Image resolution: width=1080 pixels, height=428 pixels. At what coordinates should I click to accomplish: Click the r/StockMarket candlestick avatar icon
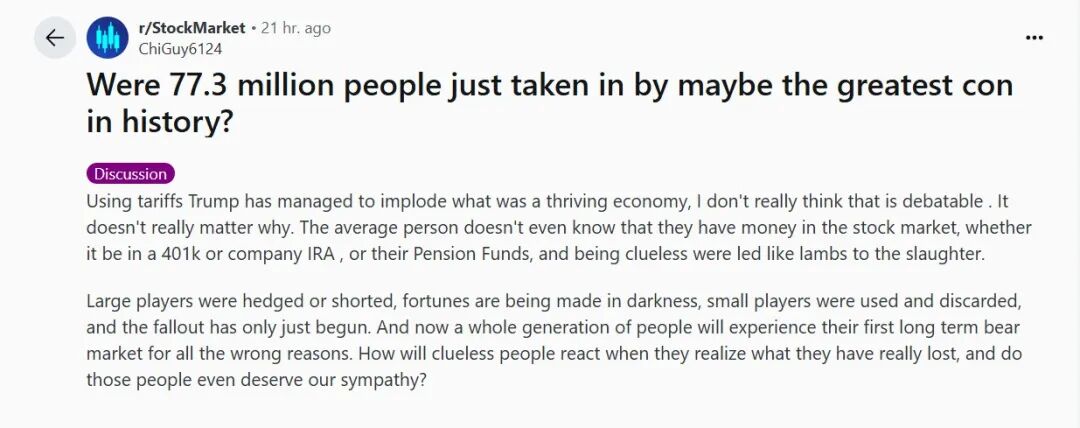107,38
